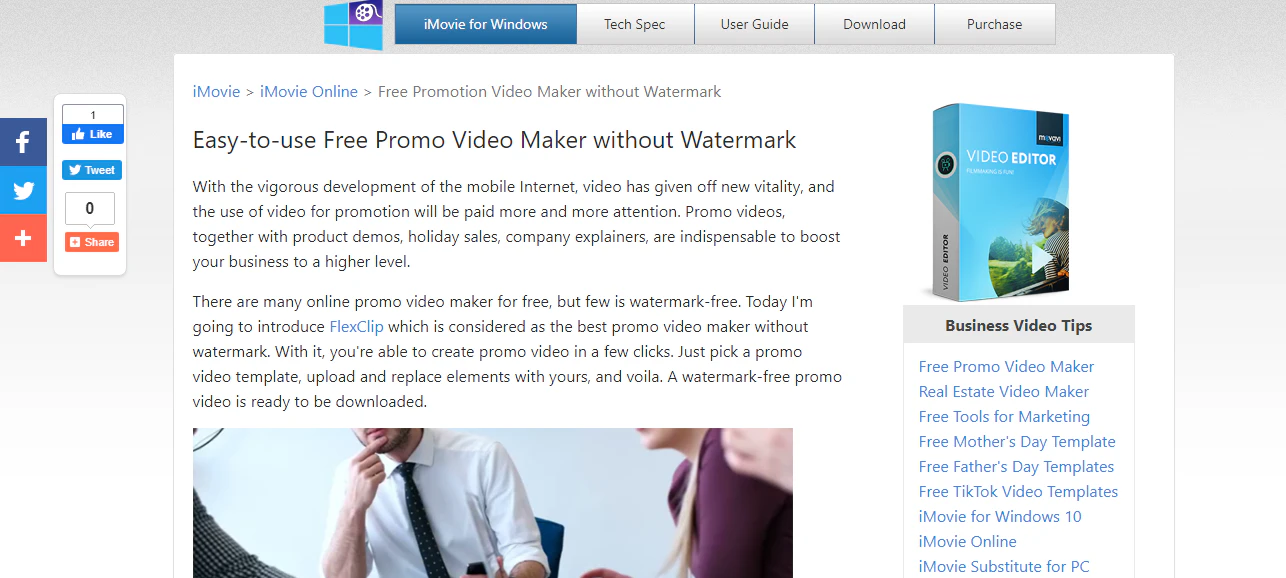The height and width of the screenshot is (578, 1286).
Task: Share on the Twitter sidebar icon
Action: [23, 190]
